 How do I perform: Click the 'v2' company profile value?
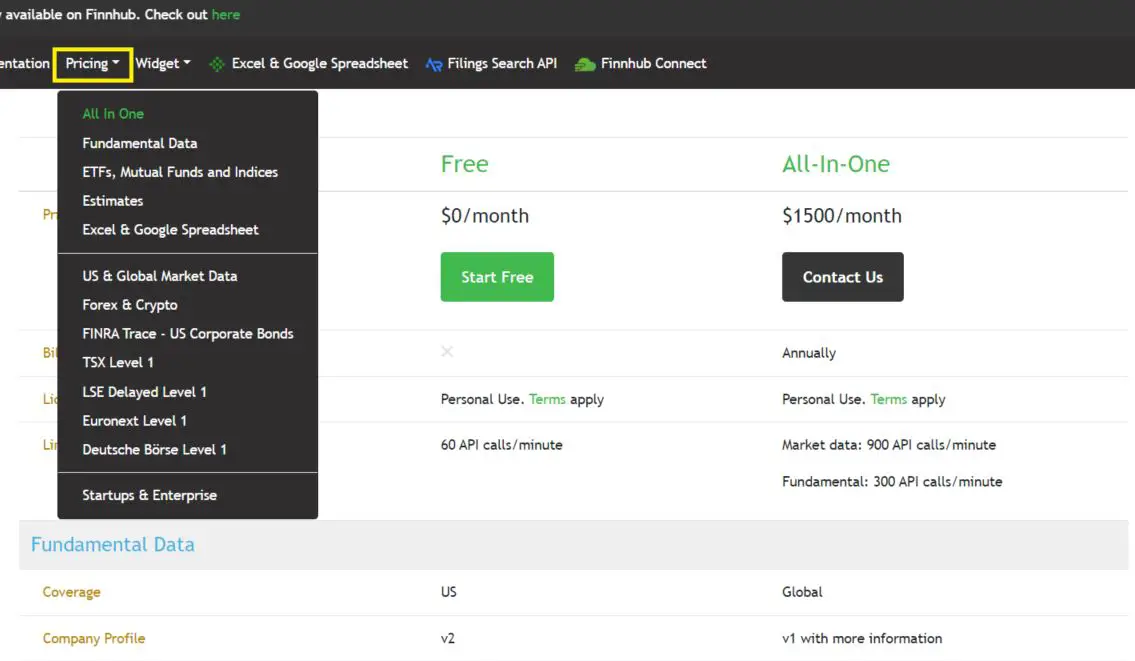[x=448, y=639]
